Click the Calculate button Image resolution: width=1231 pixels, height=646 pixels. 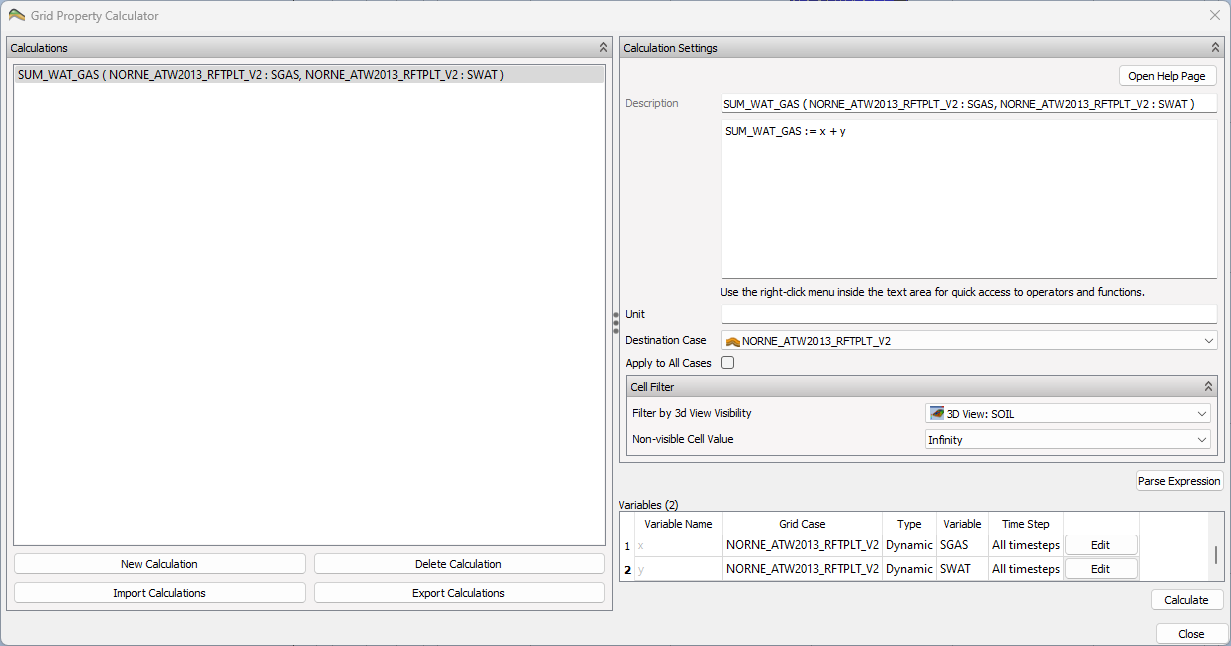coord(1186,600)
